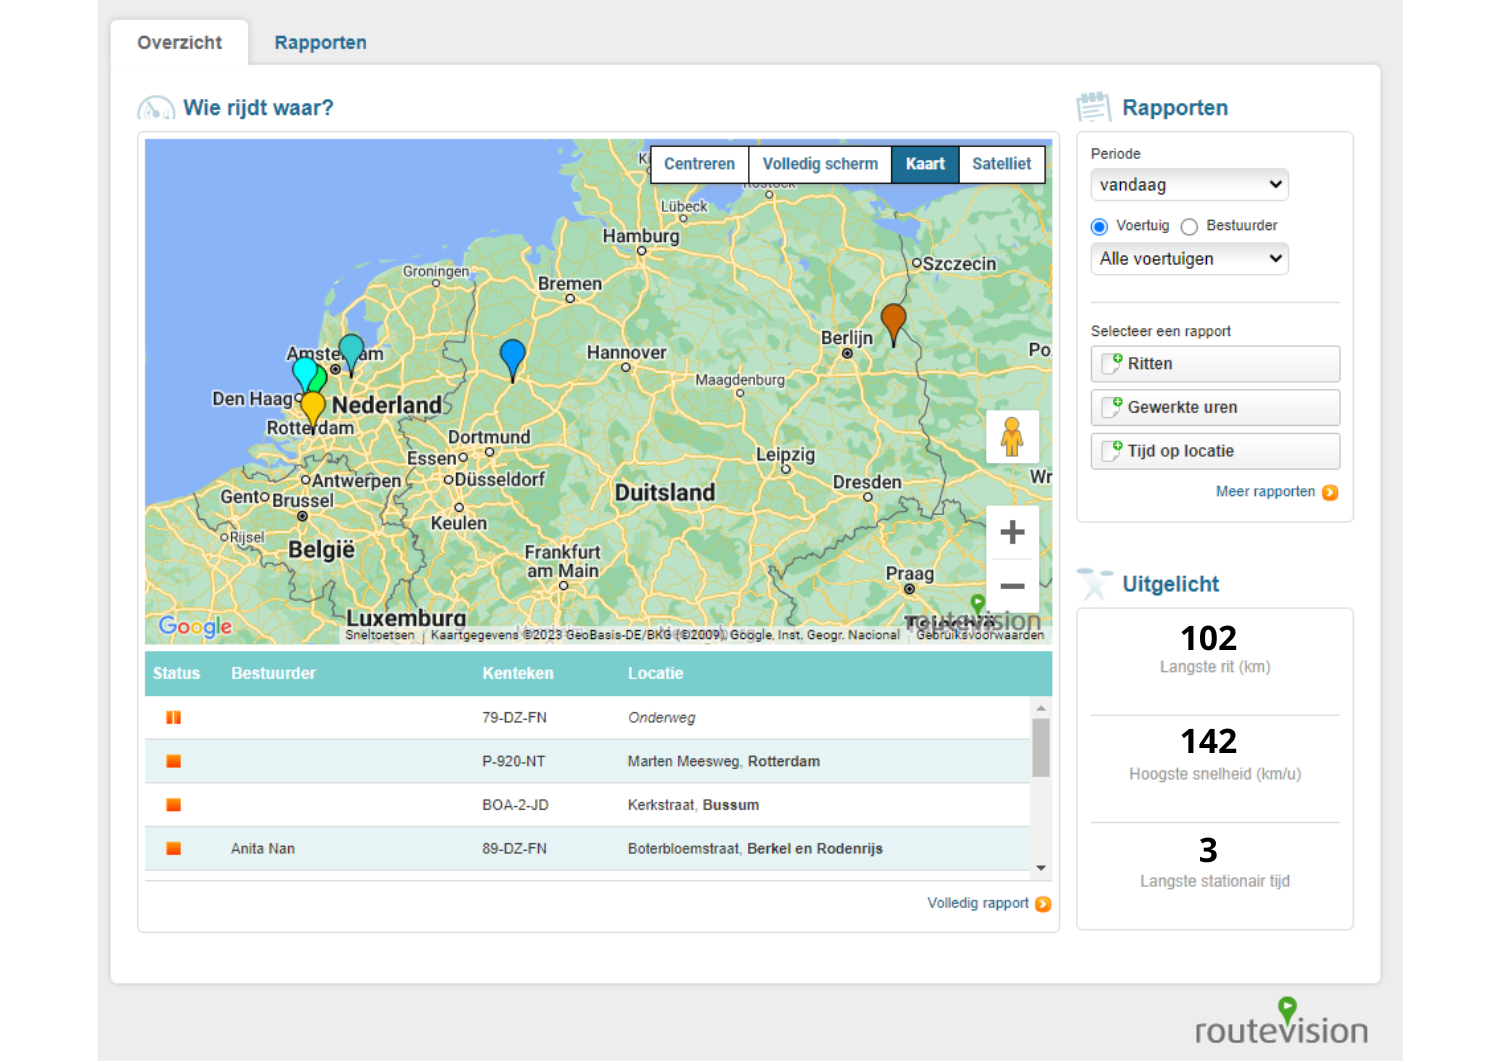
Task: Click the paused status icon for 79-DZ-FN
Action: (x=174, y=718)
